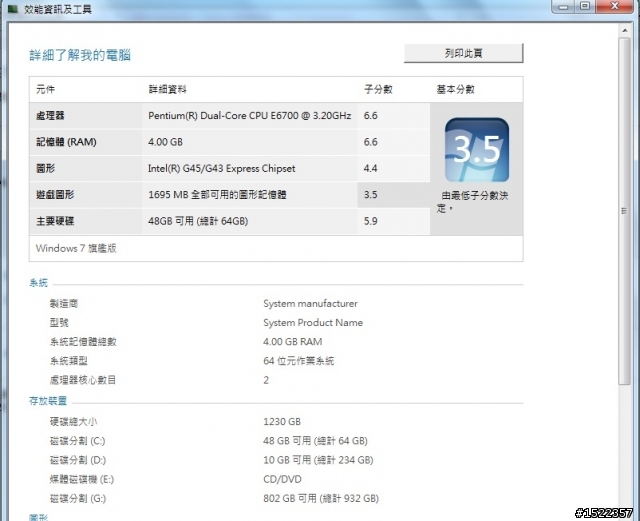Image resolution: width=640 pixels, height=521 pixels.
Task: Click the 列印此頁 print button
Action: click(463, 53)
